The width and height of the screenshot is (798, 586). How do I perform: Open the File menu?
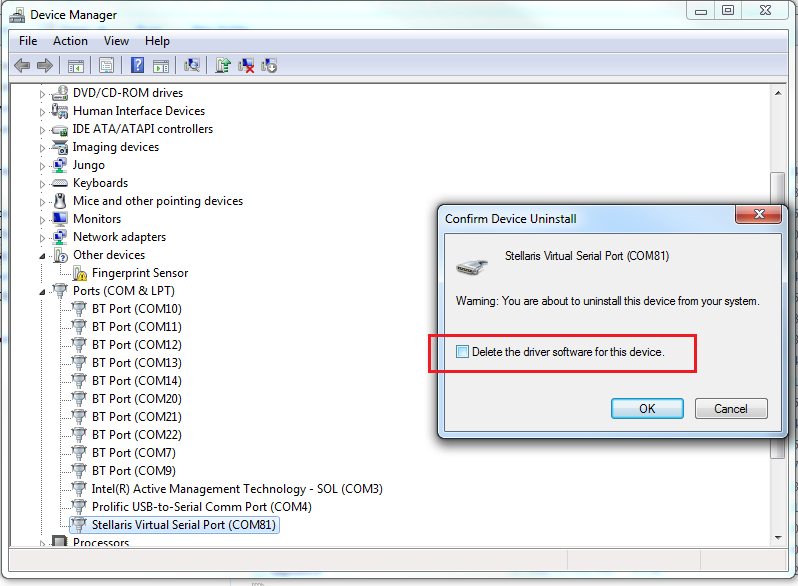(x=28, y=41)
